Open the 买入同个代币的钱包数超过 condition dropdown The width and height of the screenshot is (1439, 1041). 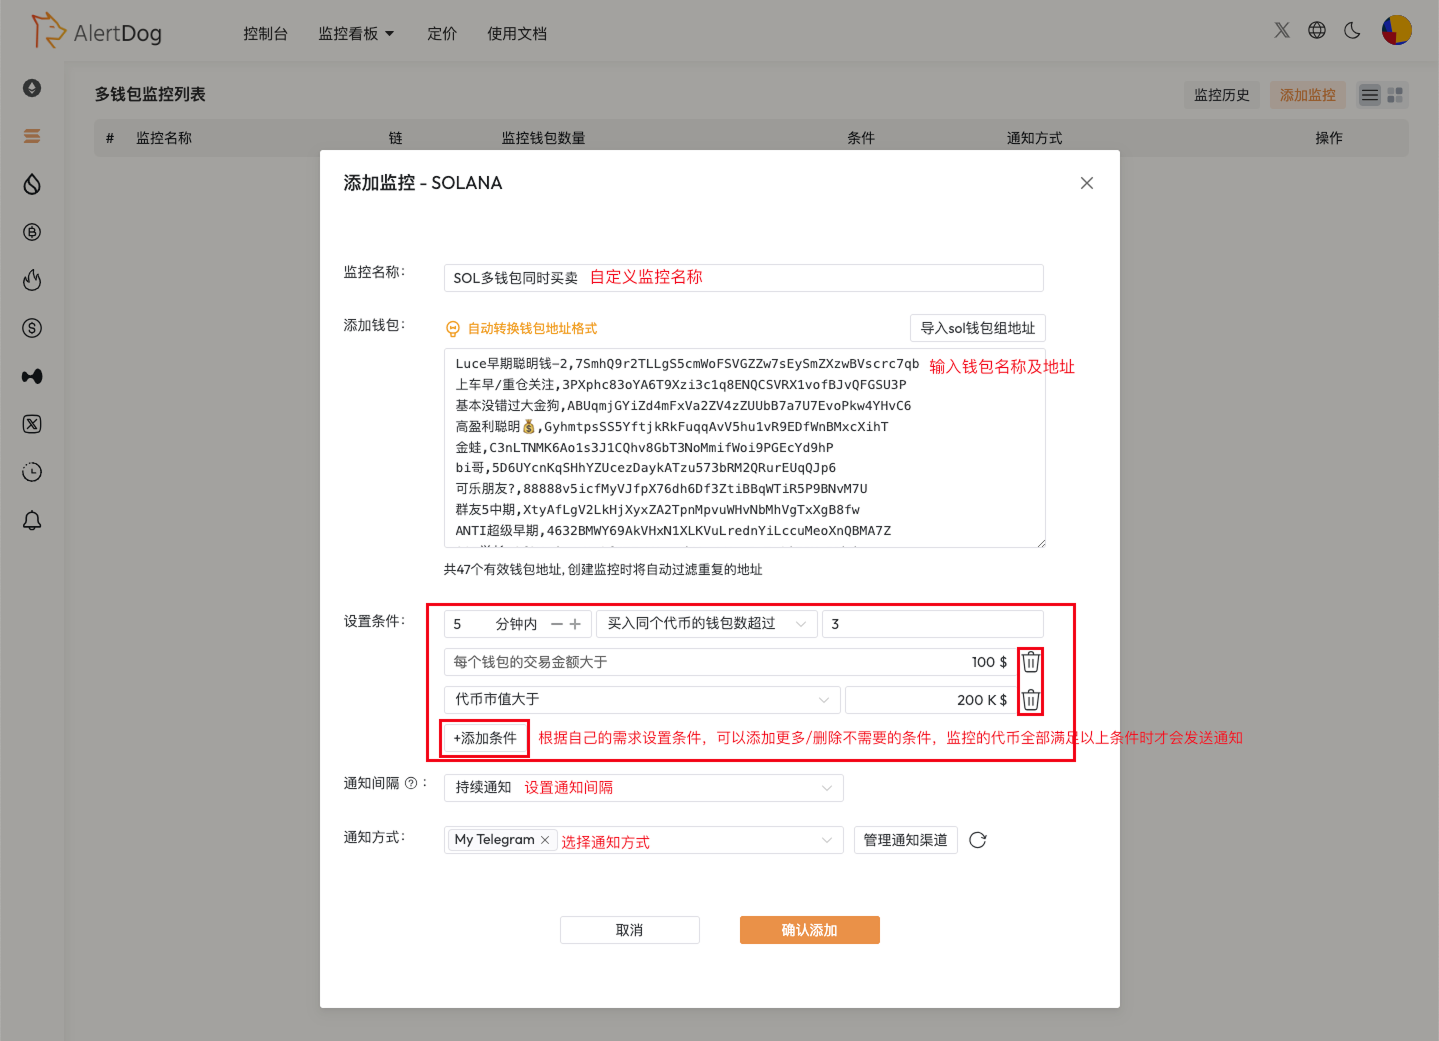click(707, 623)
